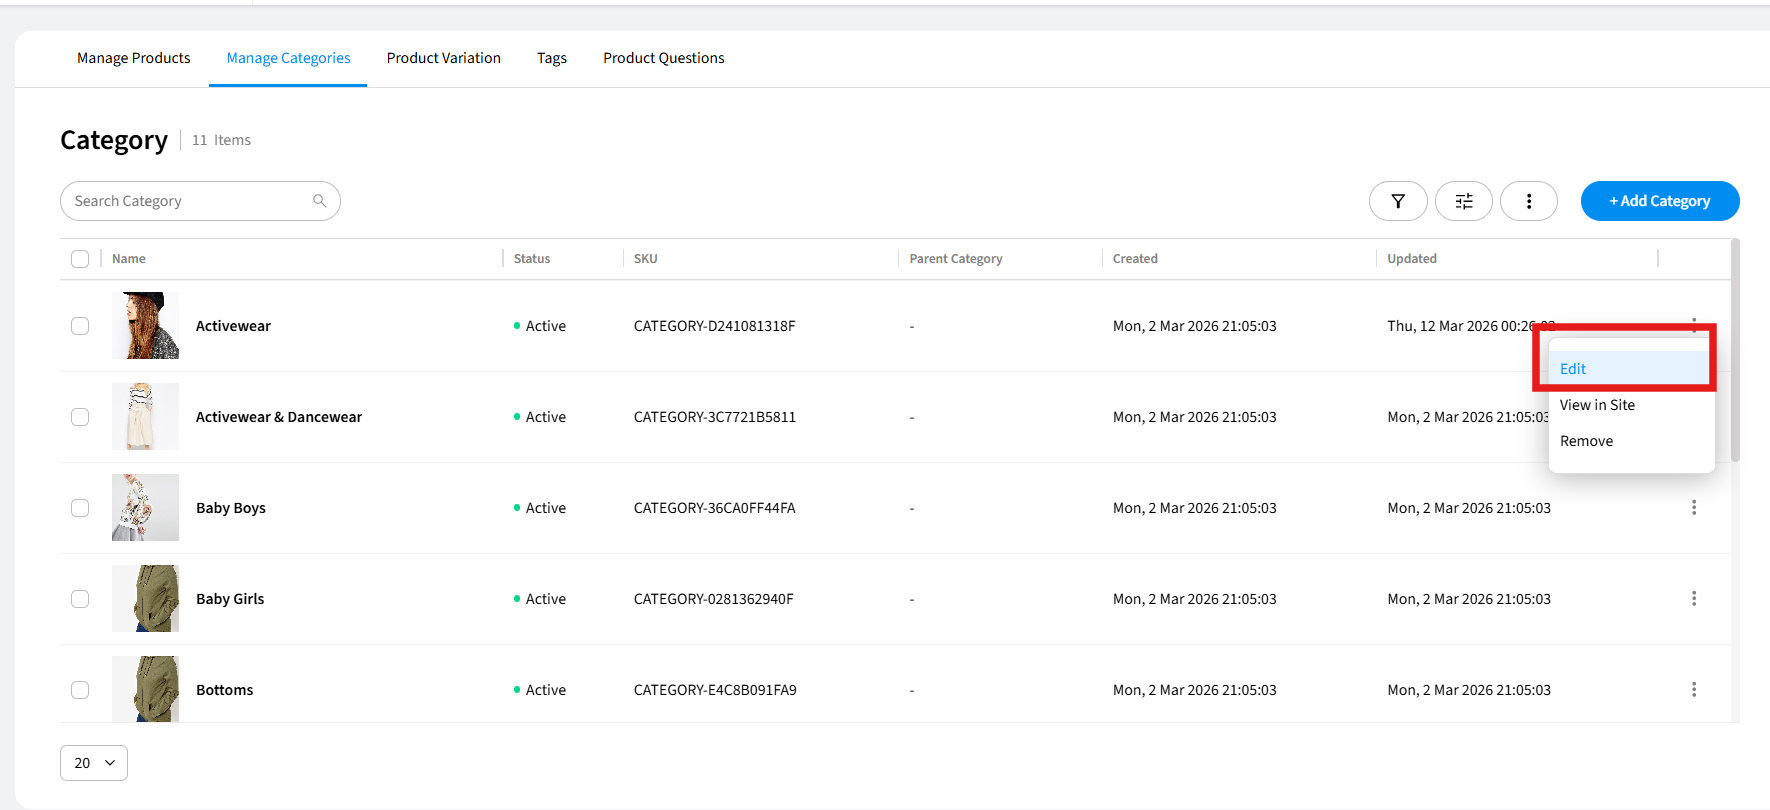Sort by the Name column header
This screenshot has height=810, width=1770.
[x=129, y=259]
